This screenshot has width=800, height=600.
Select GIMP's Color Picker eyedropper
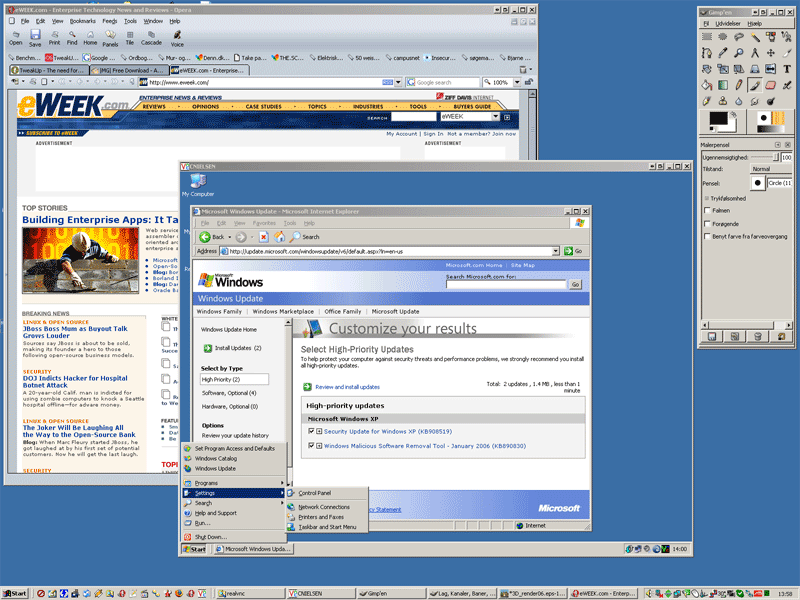[x=722, y=53]
